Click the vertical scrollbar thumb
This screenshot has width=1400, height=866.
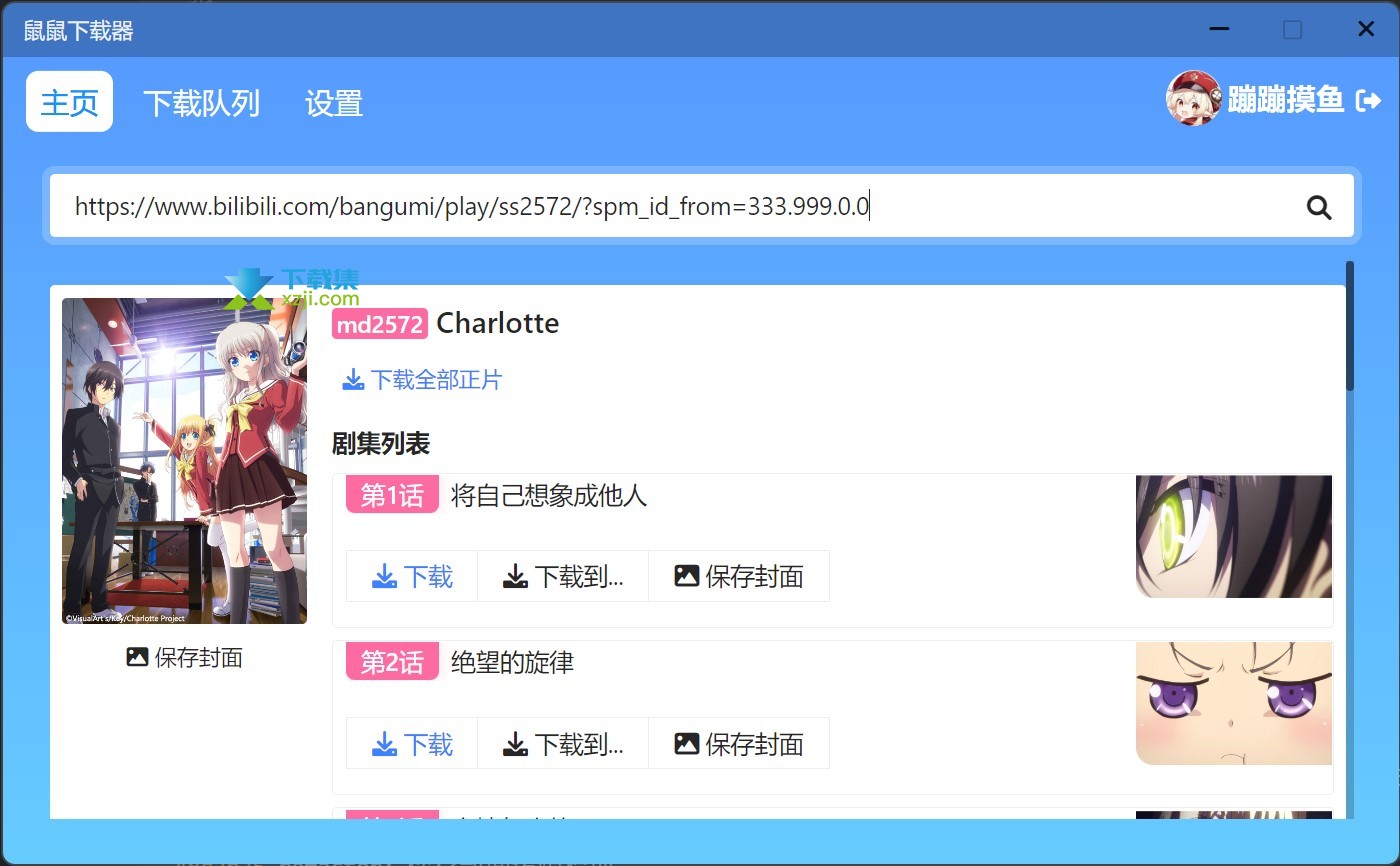(x=1349, y=326)
